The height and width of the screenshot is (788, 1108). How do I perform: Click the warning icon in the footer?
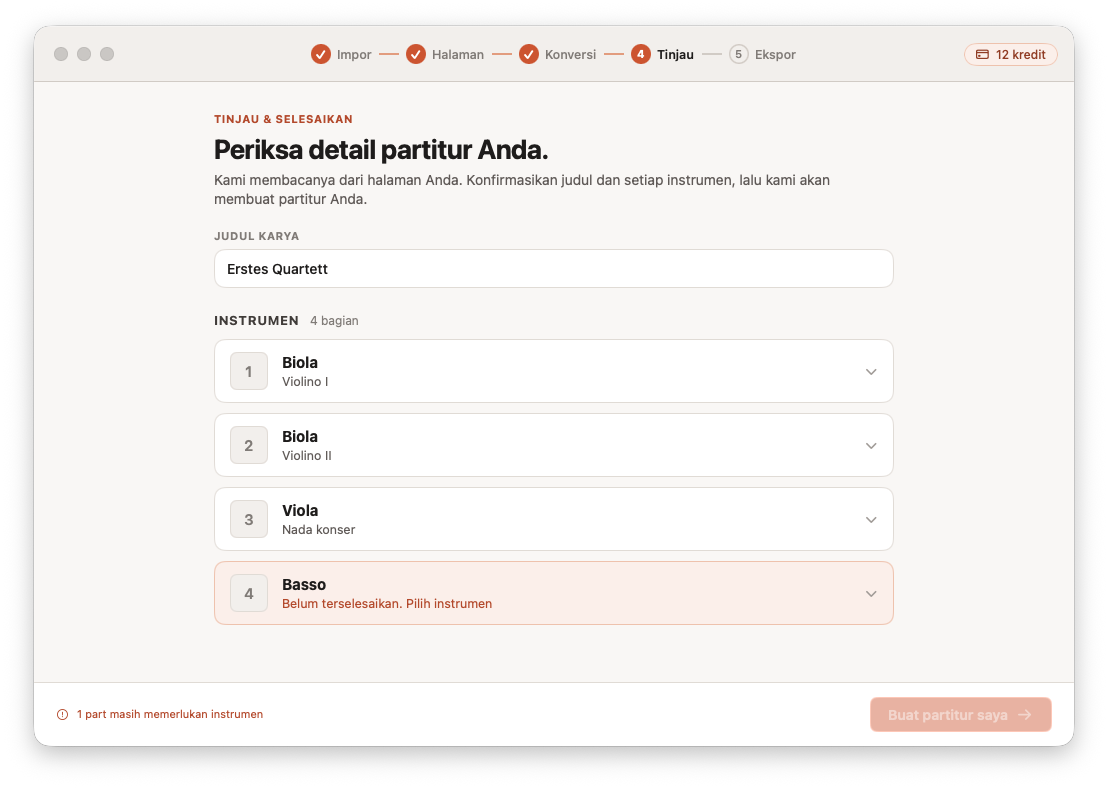(x=62, y=715)
